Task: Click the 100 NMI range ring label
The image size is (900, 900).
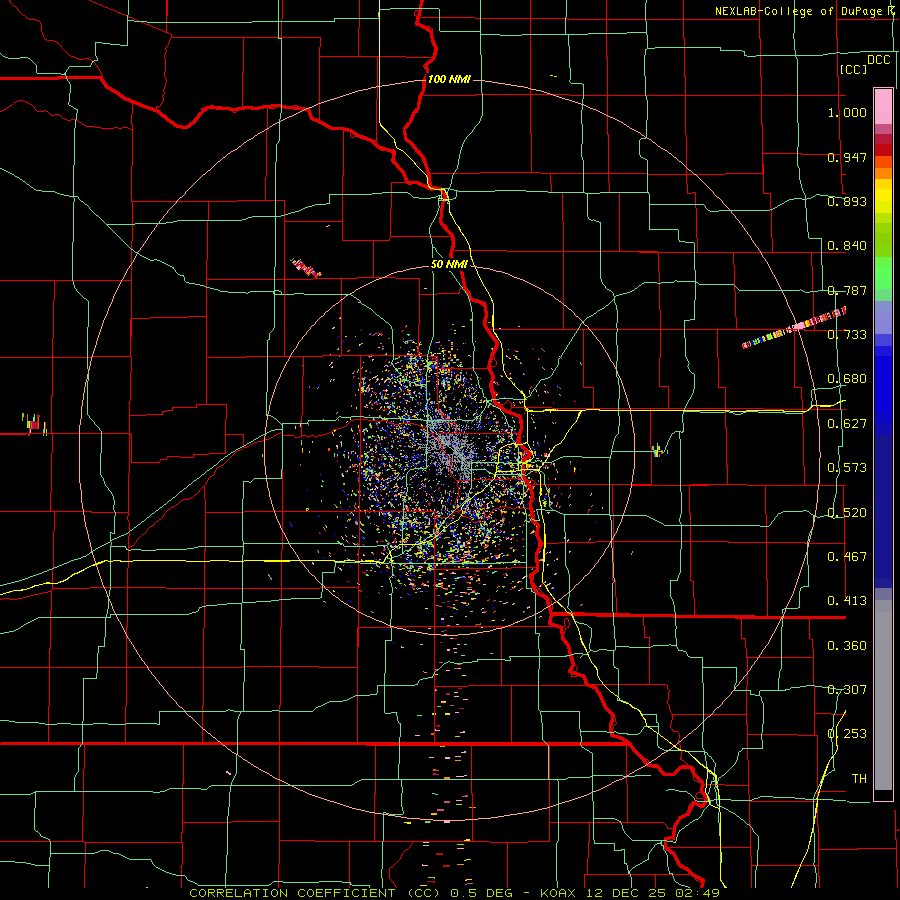Action: pos(449,79)
